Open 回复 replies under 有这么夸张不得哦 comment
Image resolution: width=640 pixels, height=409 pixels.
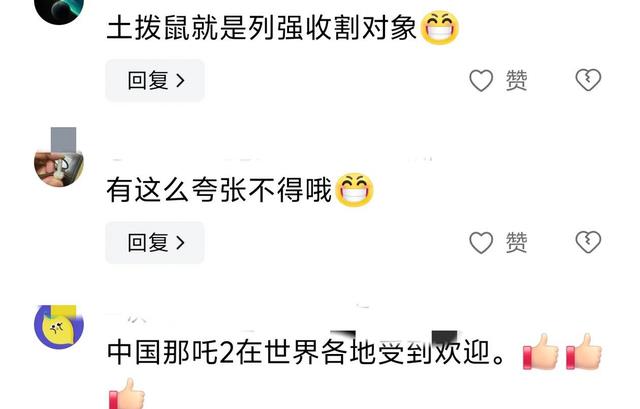coord(155,242)
